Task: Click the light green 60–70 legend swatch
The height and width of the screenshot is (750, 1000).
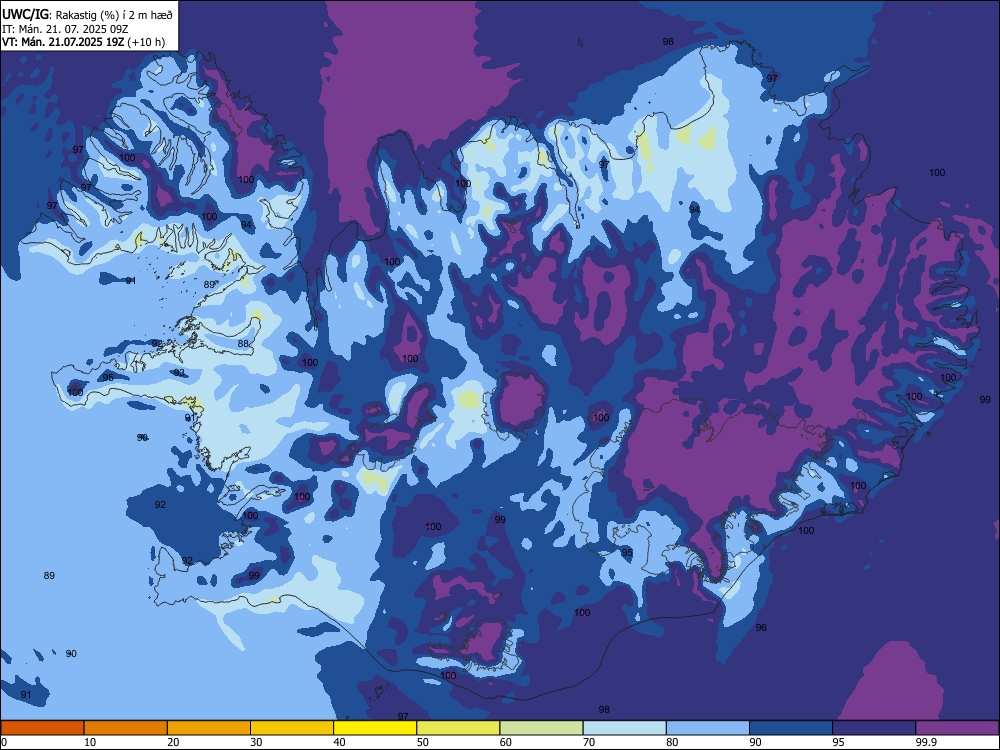Action: coord(541,728)
